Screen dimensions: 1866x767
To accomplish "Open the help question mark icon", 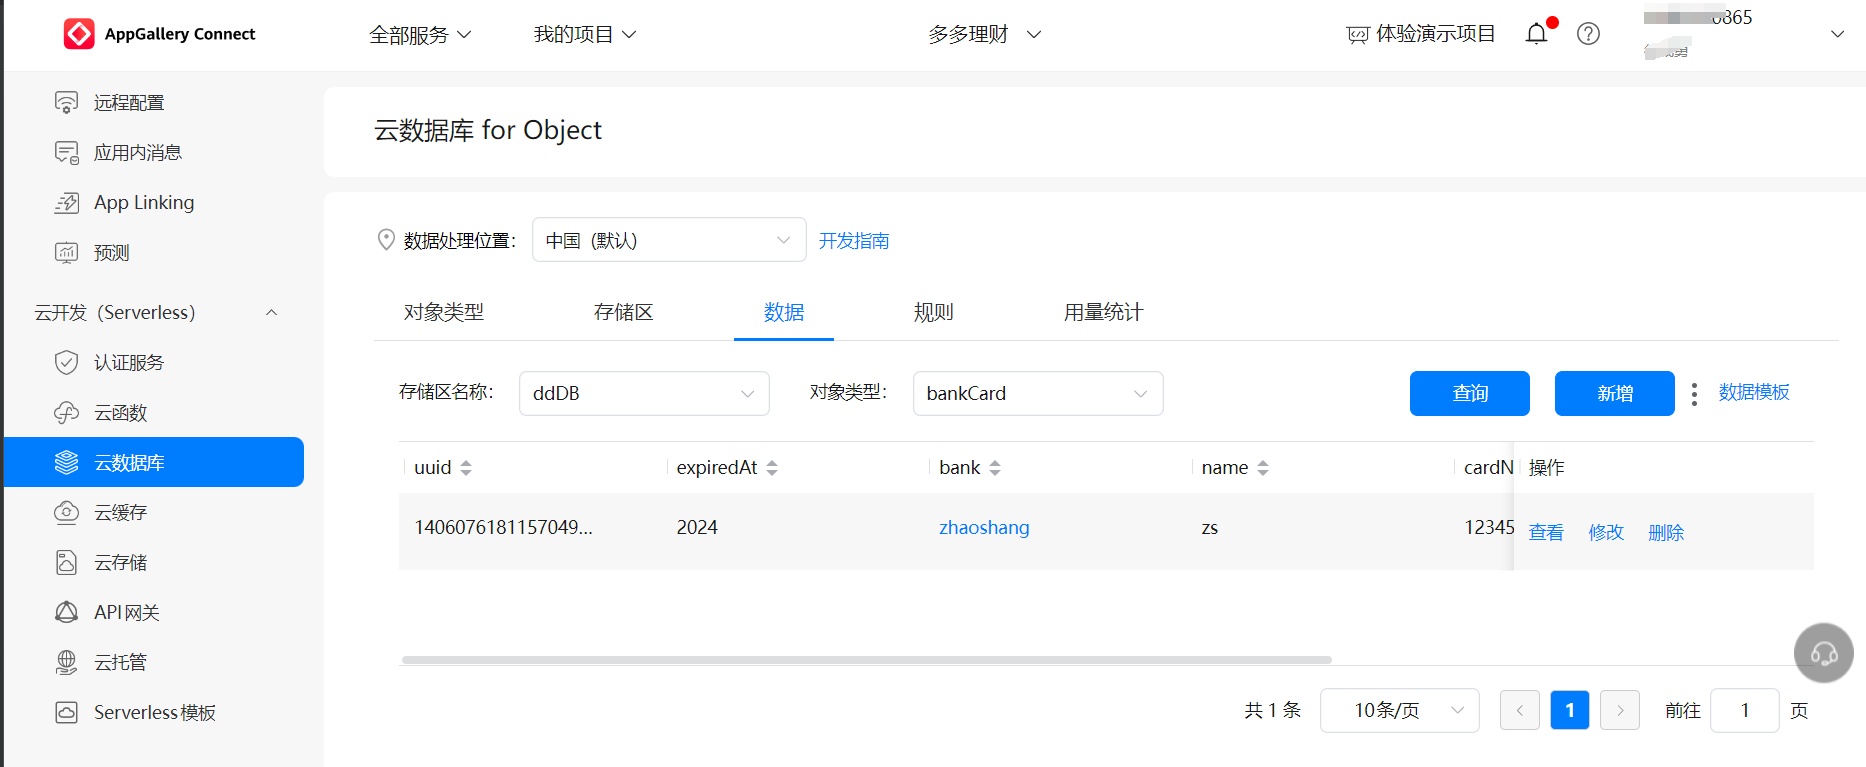I will [1588, 34].
